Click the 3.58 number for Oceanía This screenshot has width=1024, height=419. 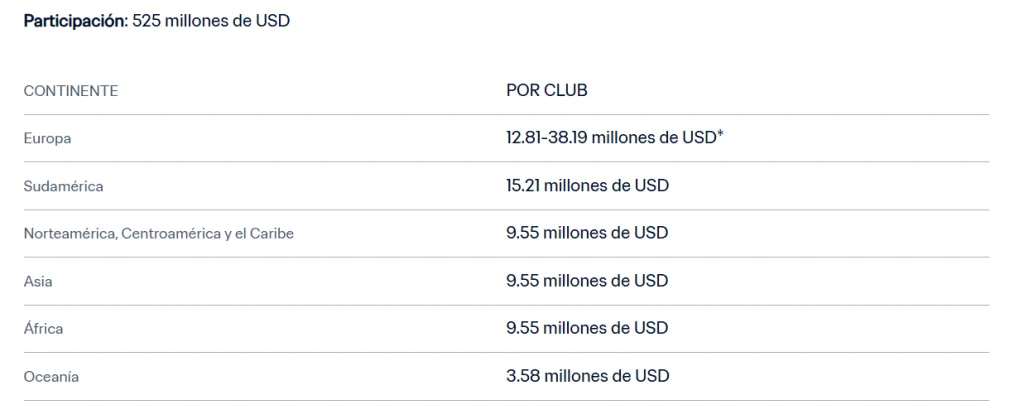click(x=525, y=376)
